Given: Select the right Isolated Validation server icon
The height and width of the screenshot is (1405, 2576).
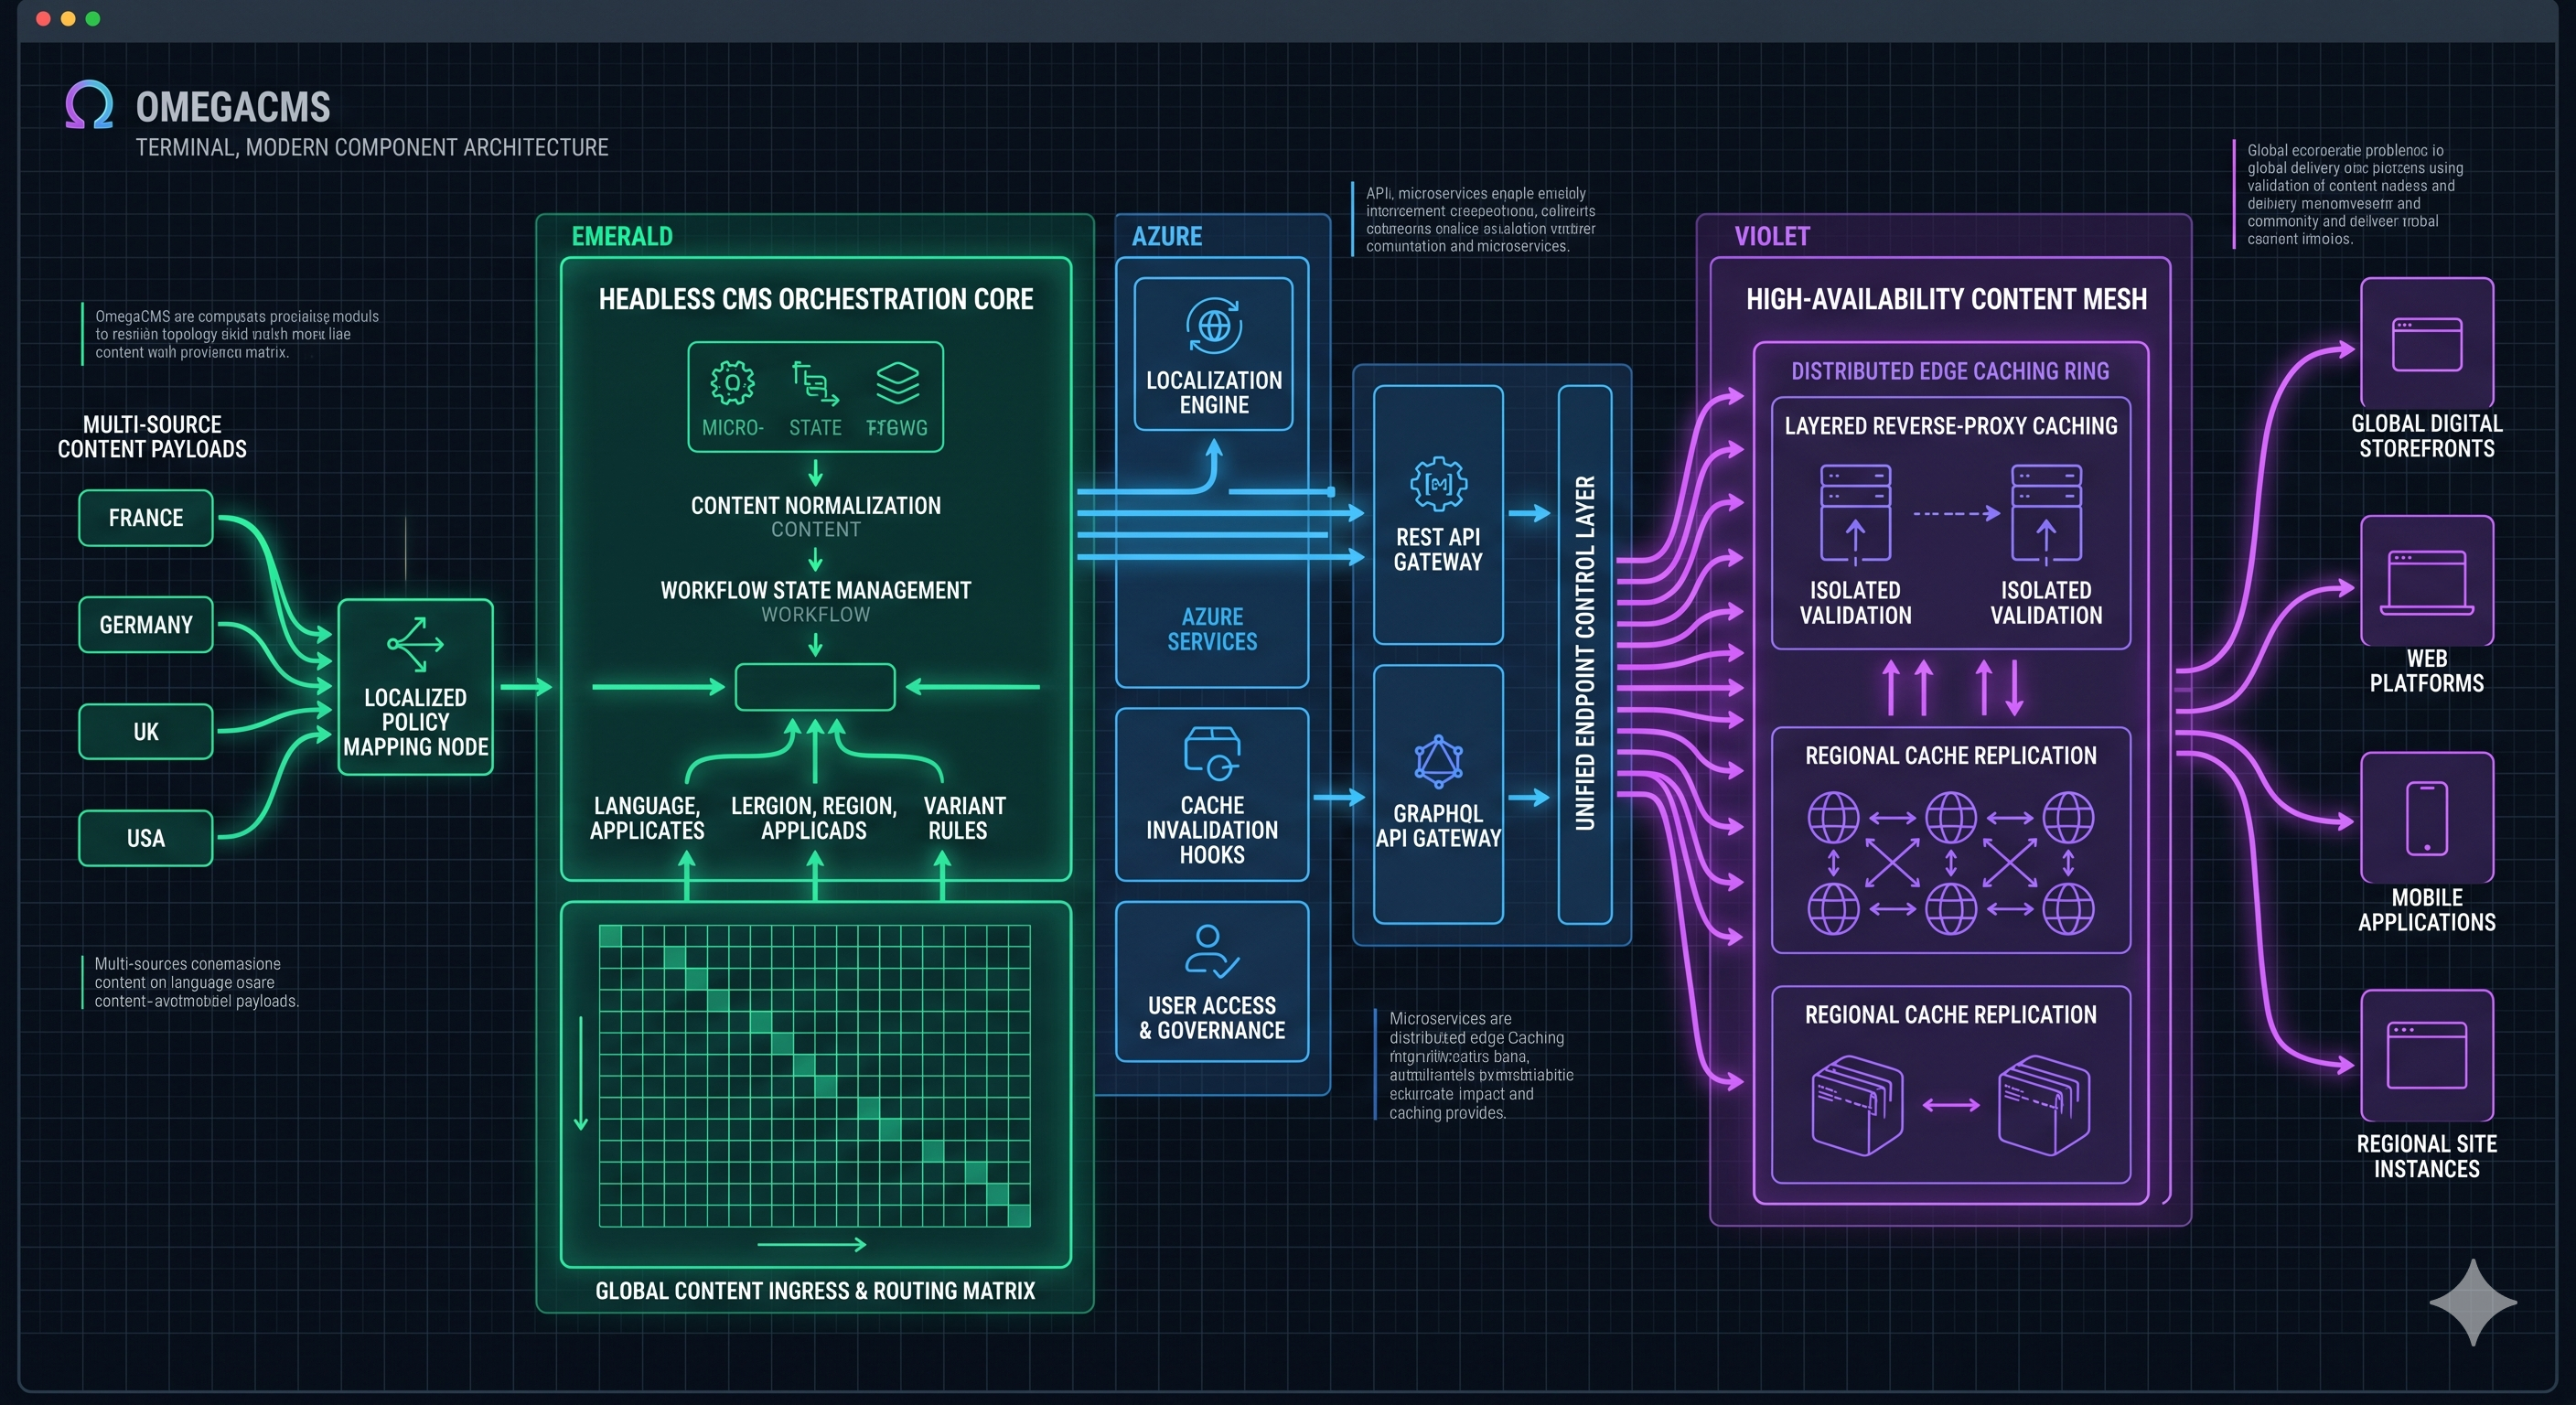Looking at the screenshot, I should [2046, 513].
